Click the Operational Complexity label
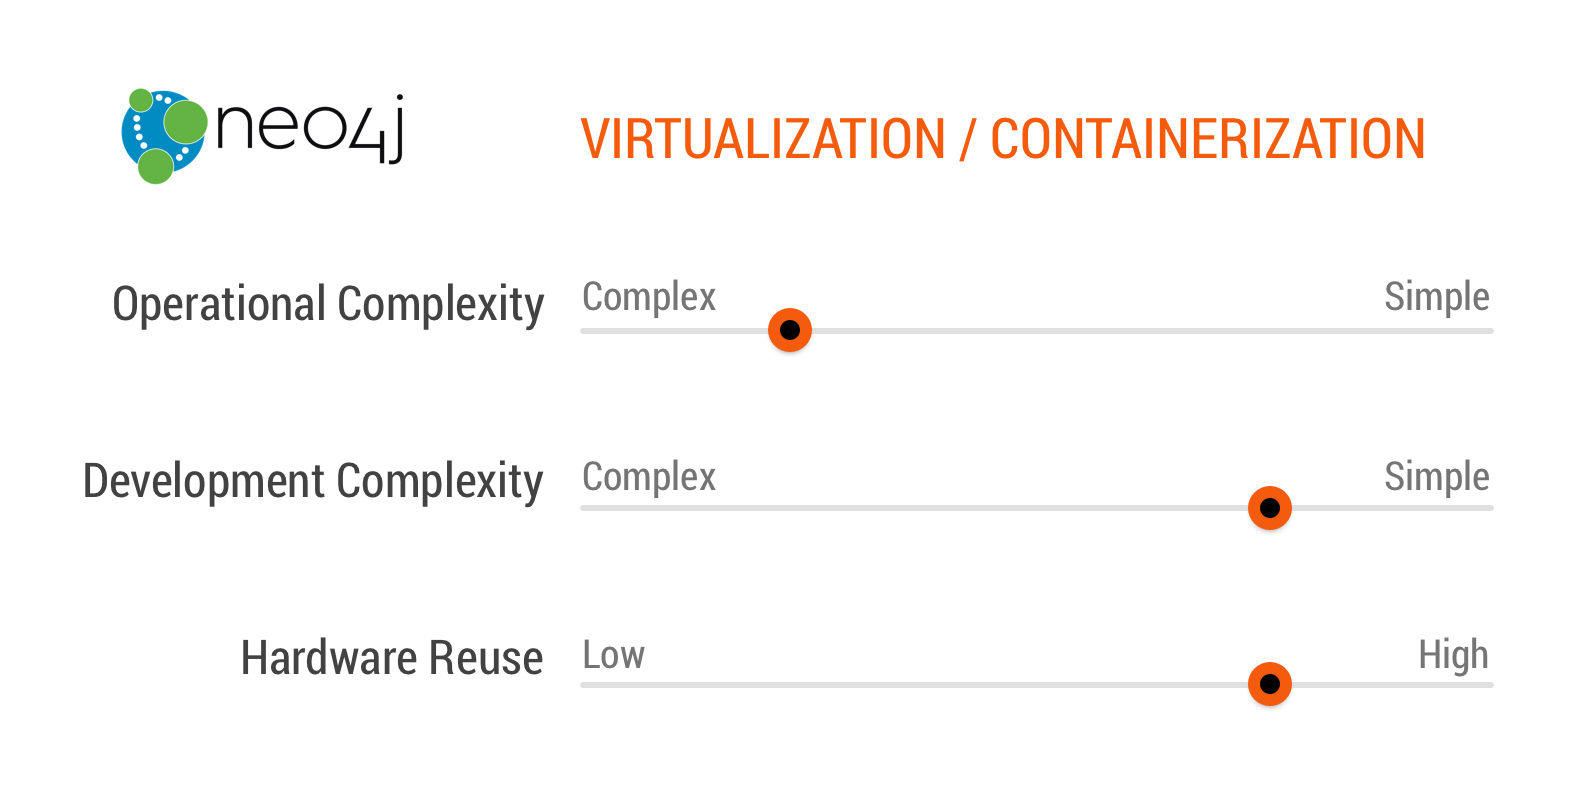 tap(328, 304)
